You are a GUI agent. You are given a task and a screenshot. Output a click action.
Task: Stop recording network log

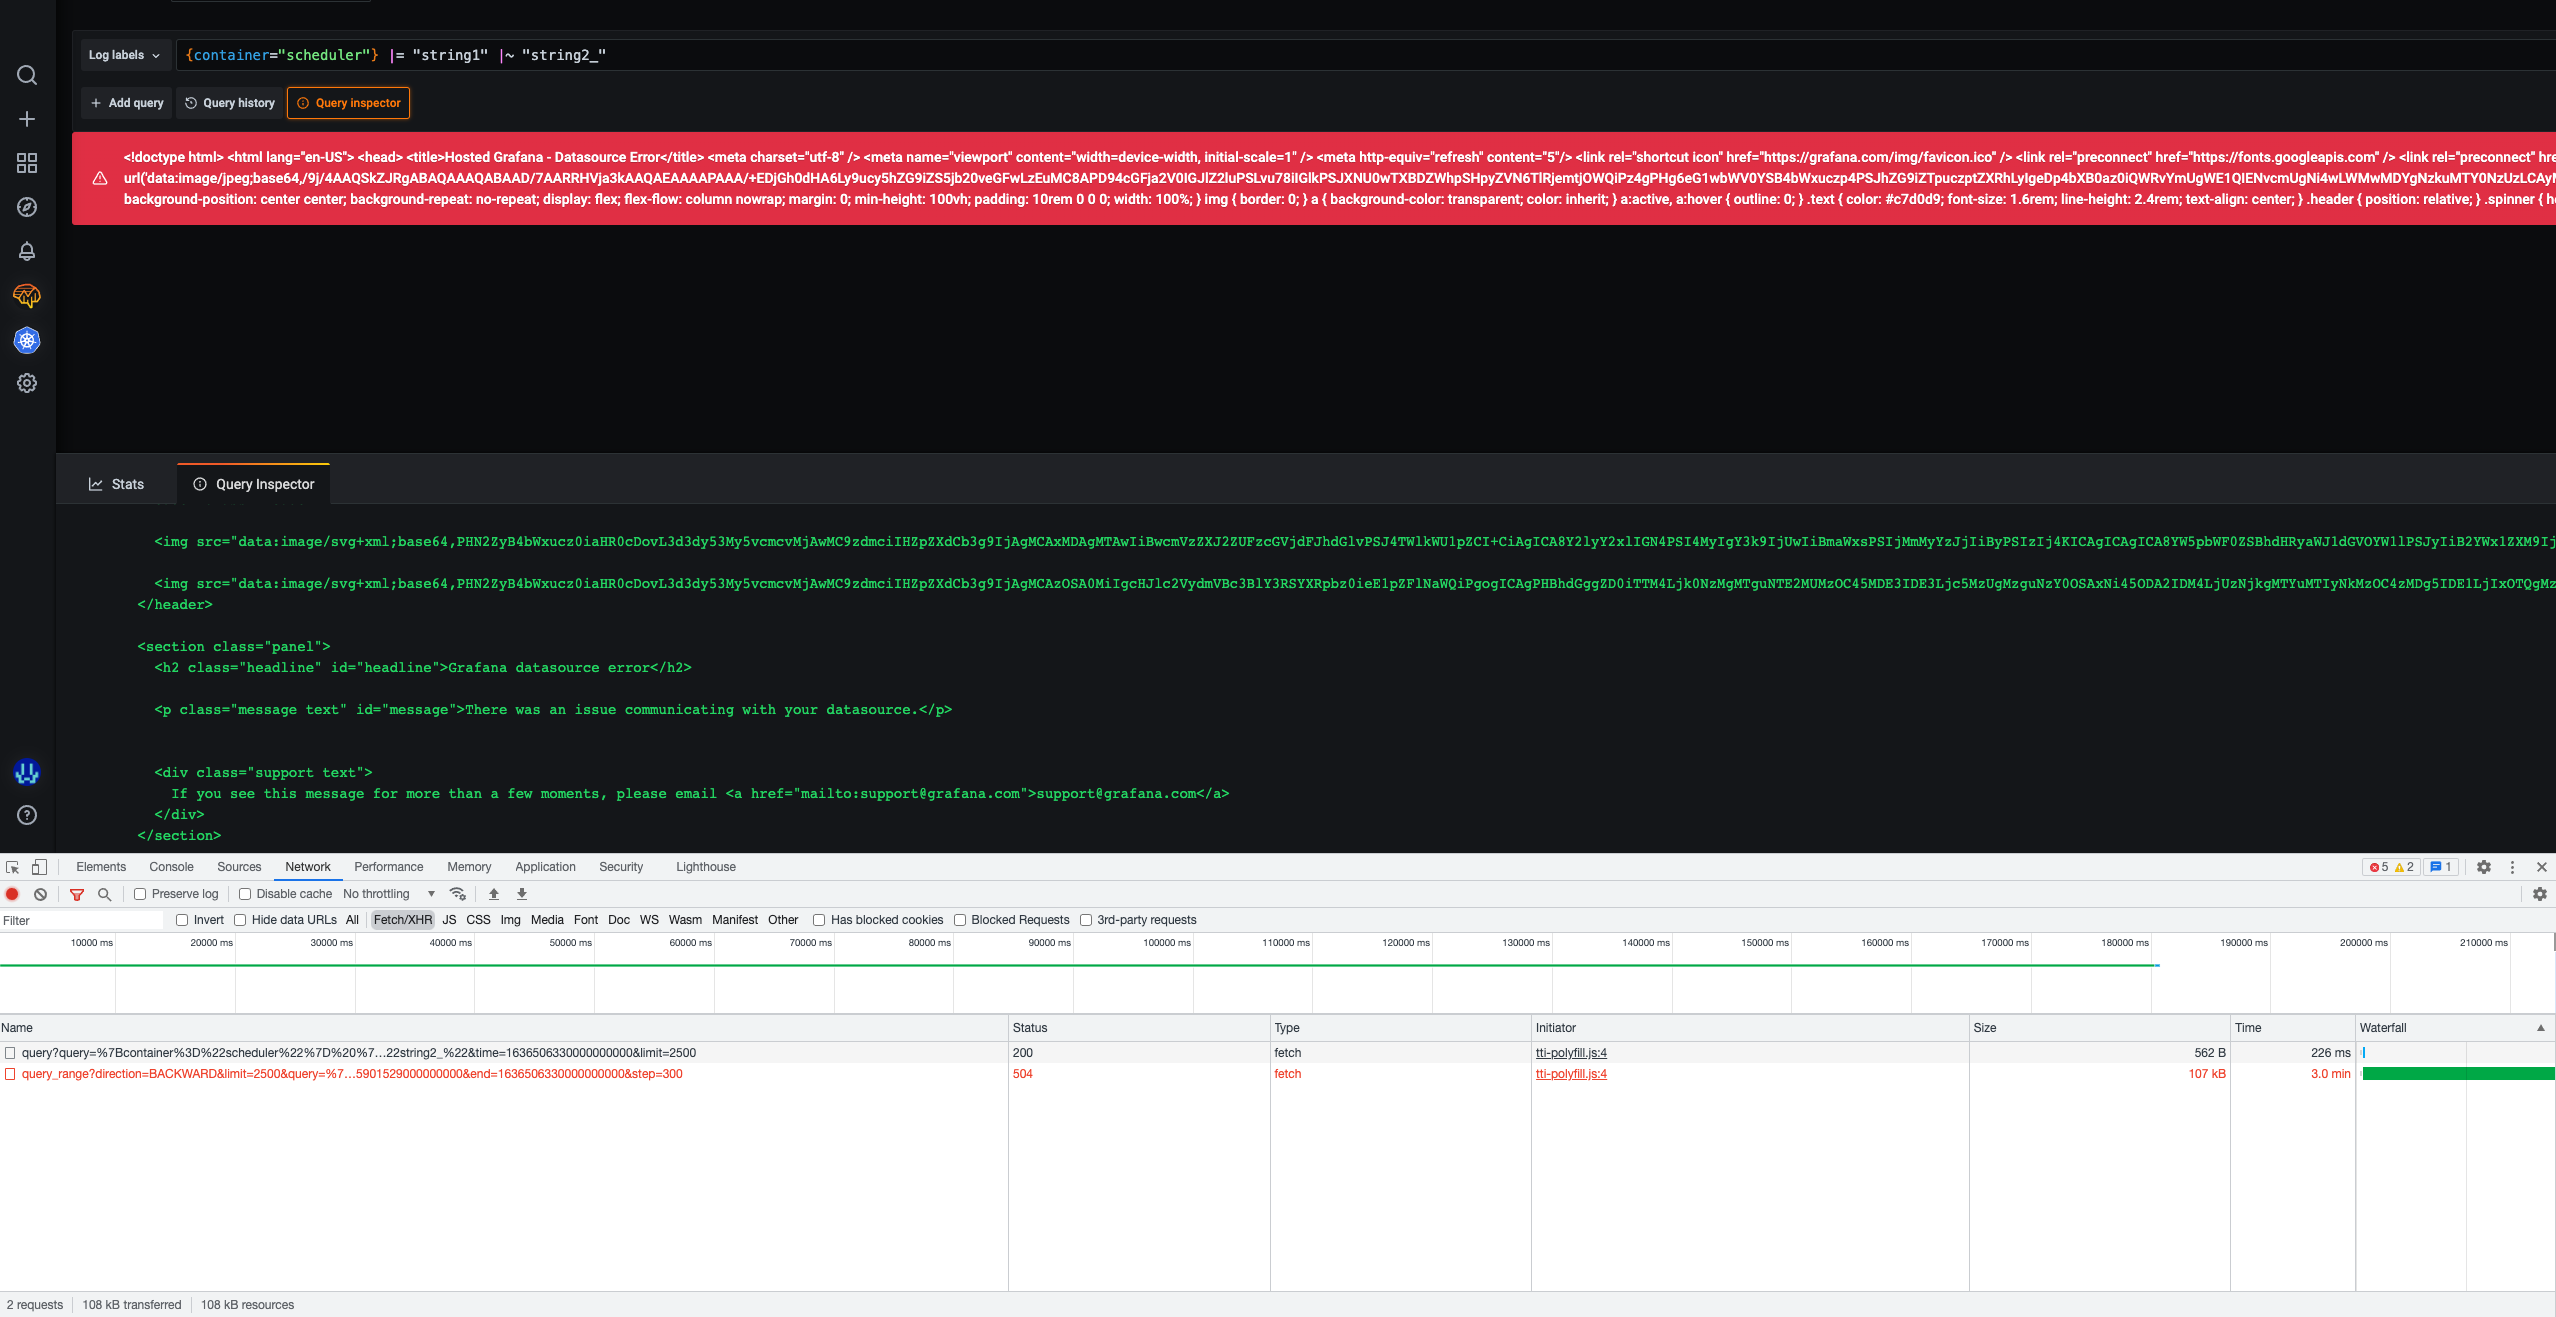click(12, 894)
